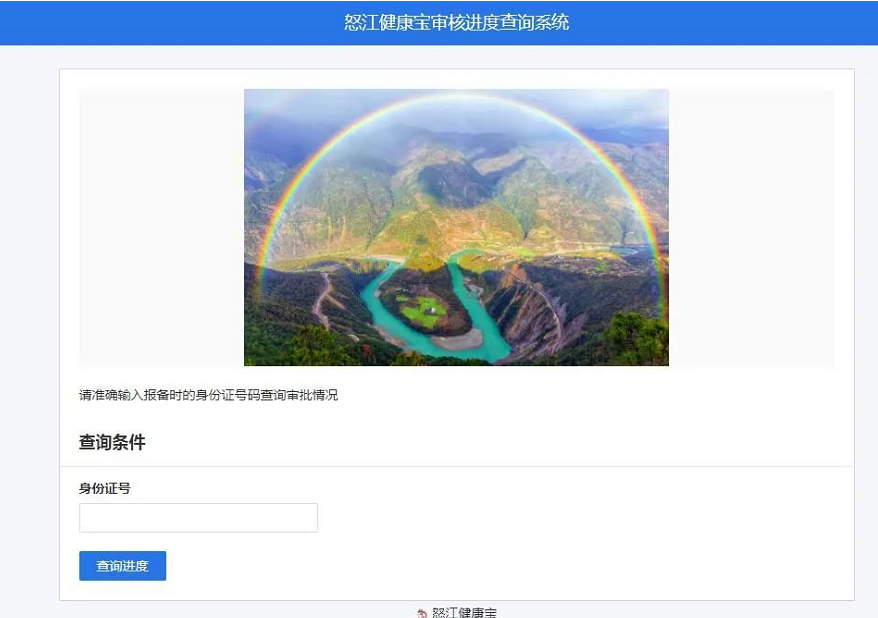Click the 身份证号 field label

[105, 488]
